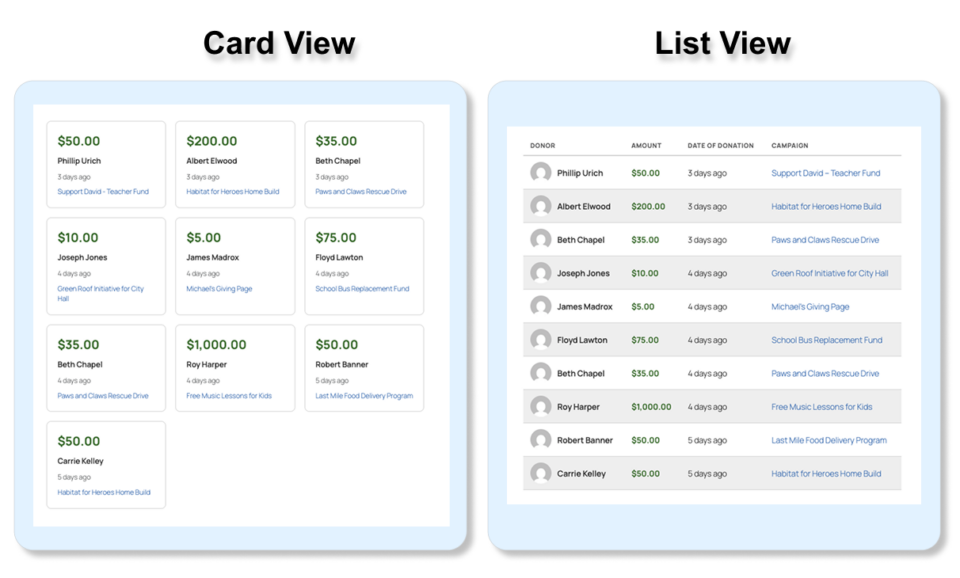Click James Madrox's avatar icon

click(x=540, y=306)
